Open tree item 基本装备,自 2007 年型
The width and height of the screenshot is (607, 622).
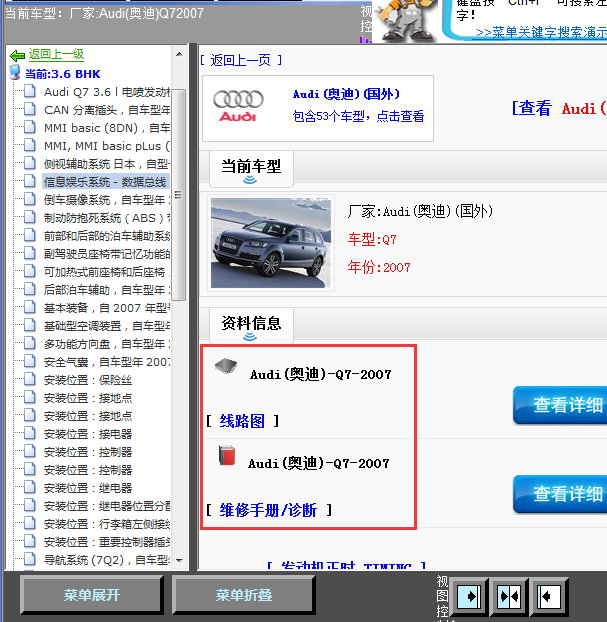107,308
